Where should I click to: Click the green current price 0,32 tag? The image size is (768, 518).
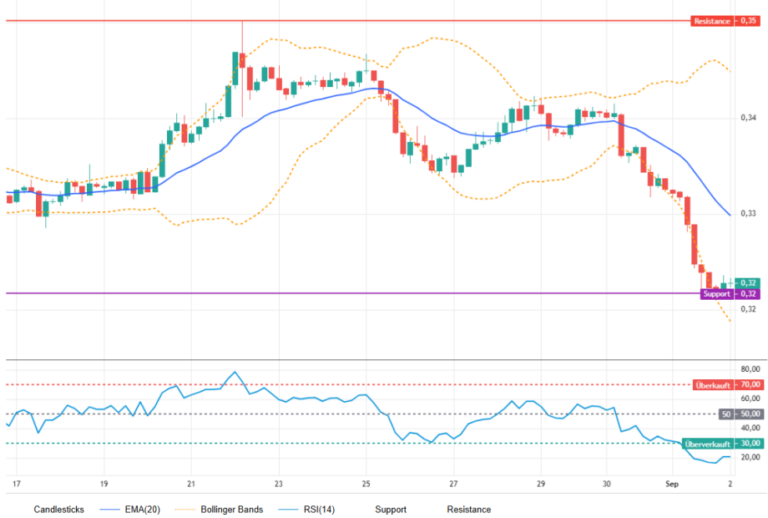[747, 283]
